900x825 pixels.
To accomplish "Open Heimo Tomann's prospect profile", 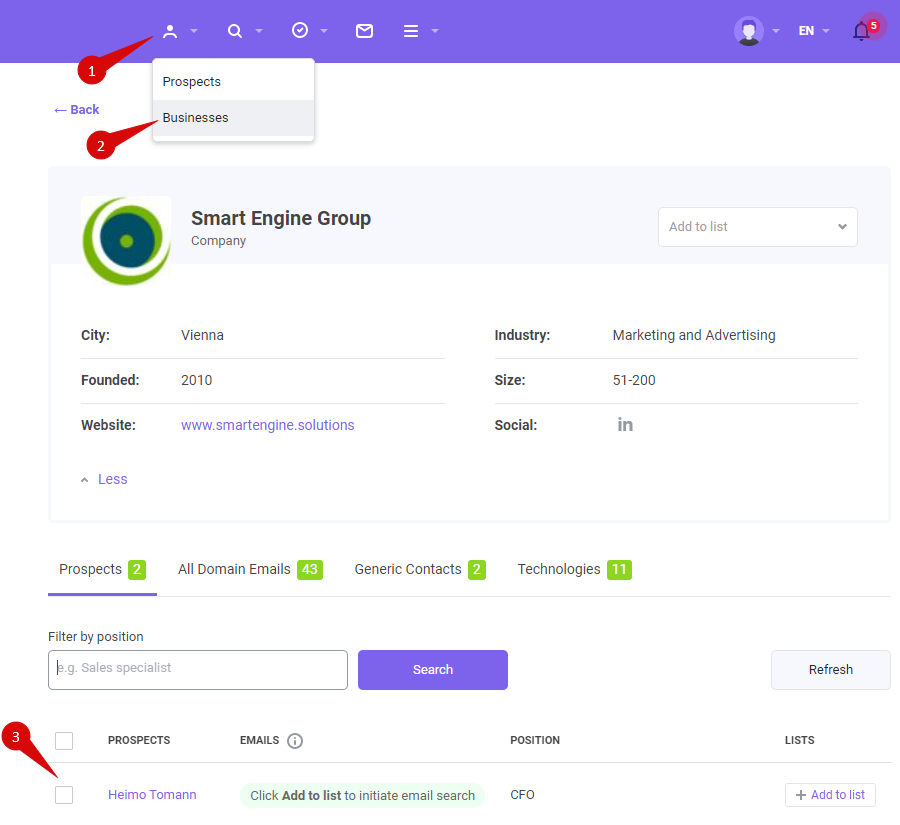I will [x=152, y=795].
